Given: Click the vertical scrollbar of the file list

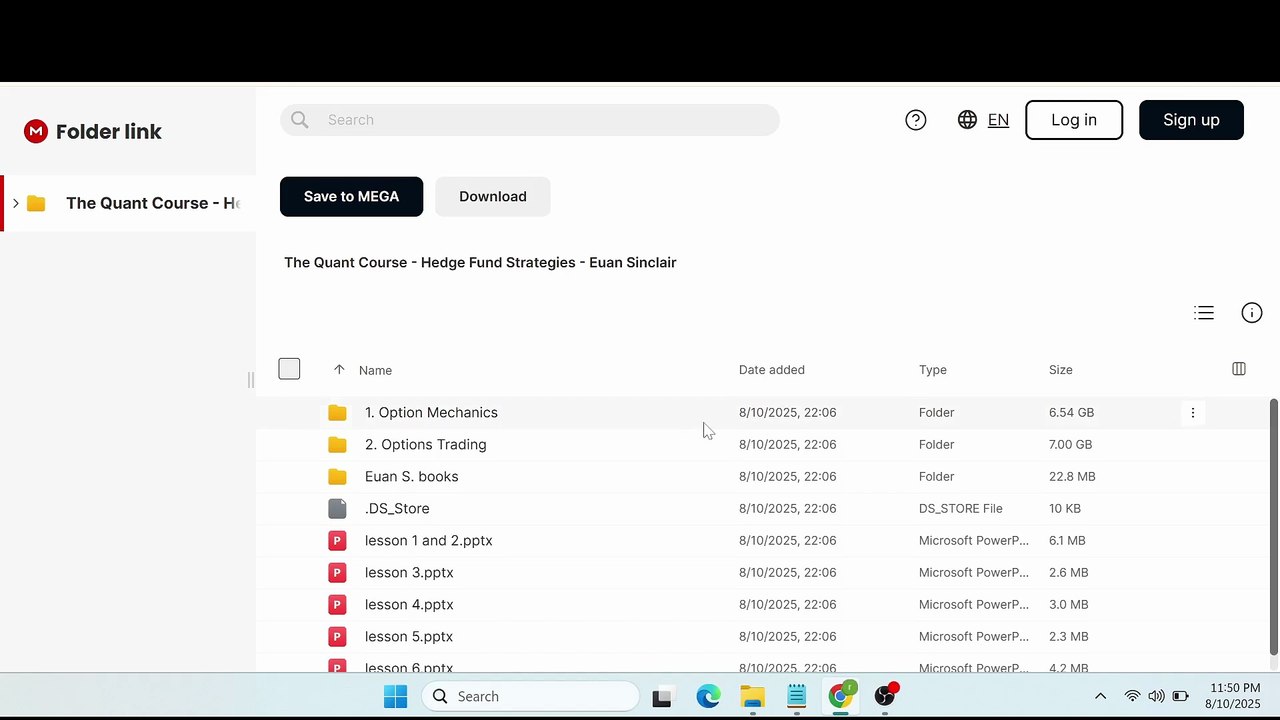Looking at the screenshot, I should (1273, 527).
